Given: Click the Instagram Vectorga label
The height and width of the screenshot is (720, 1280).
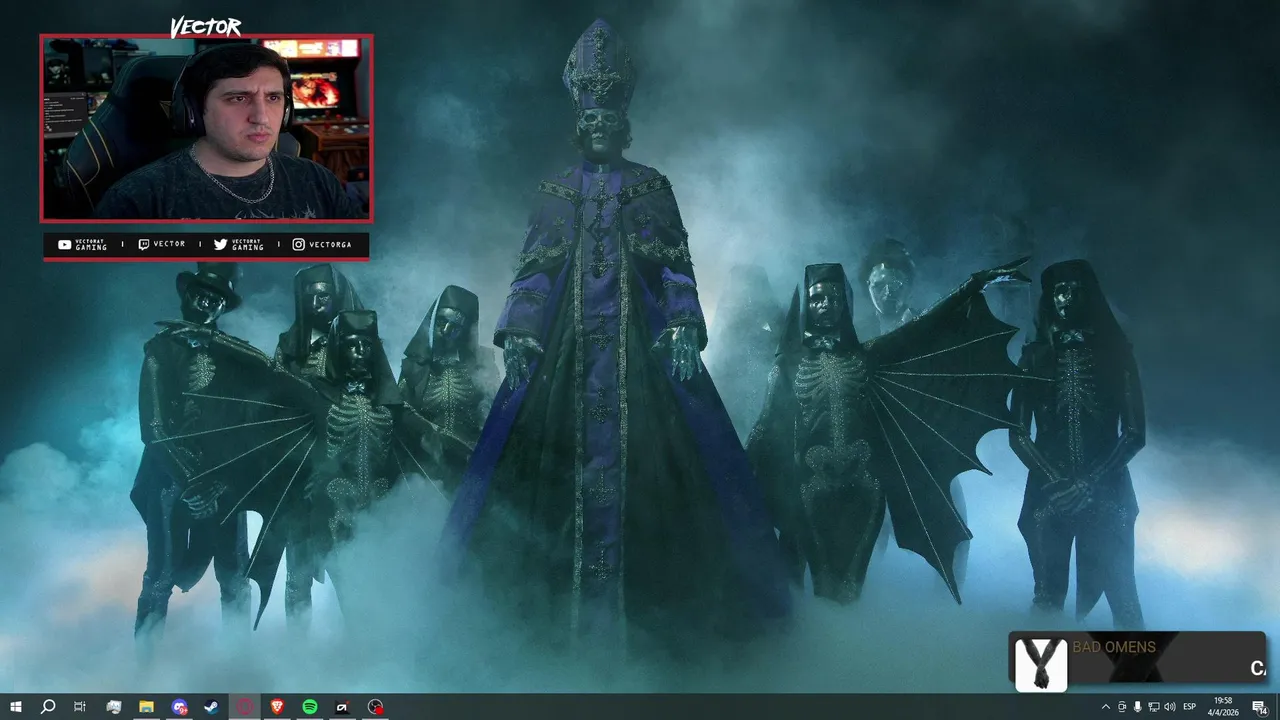Looking at the screenshot, I should (x=322, y=244).
